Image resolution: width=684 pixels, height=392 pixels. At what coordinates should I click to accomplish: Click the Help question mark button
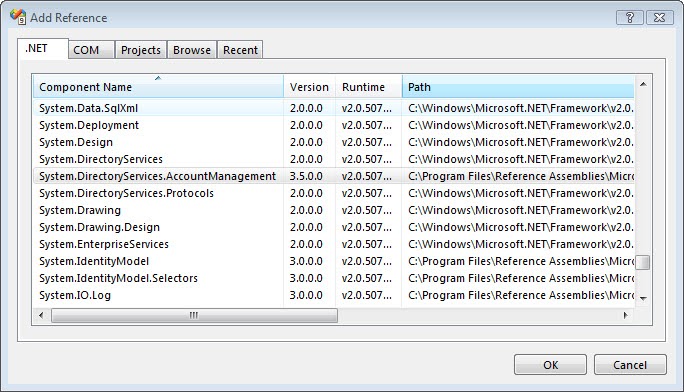click(629, 17)
